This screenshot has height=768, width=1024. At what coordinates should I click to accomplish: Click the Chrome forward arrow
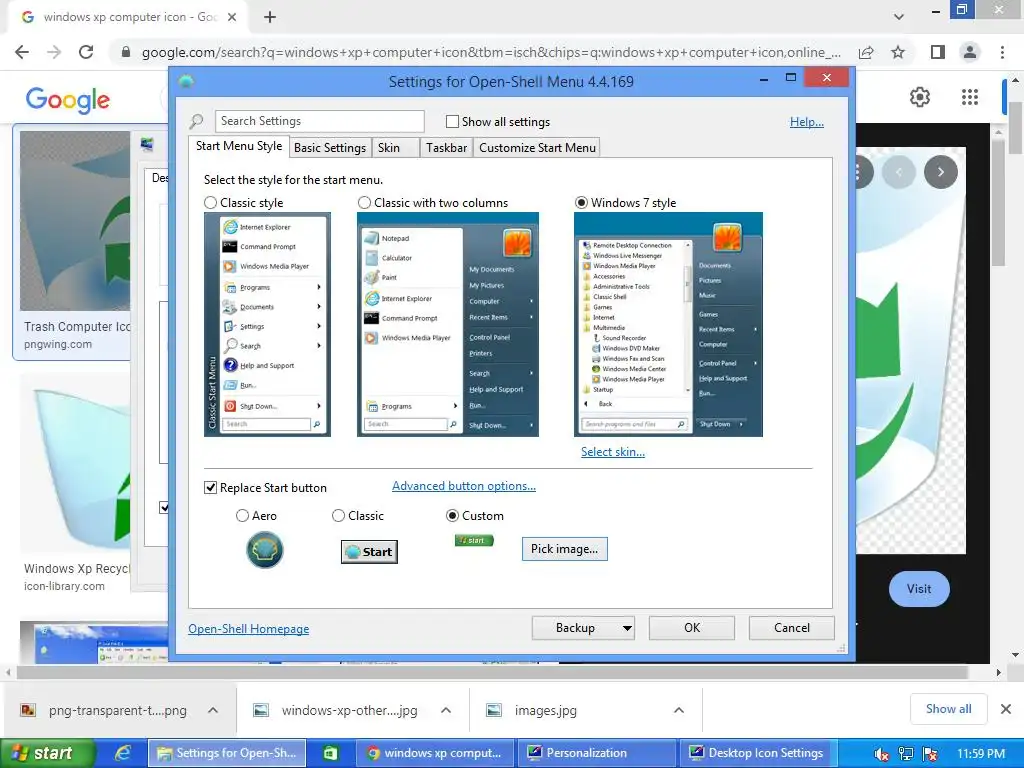(x=54, y=52)
